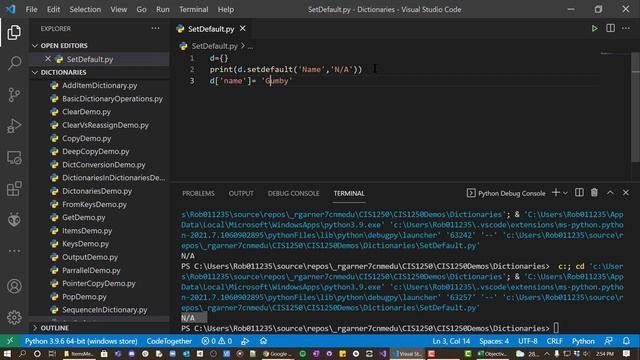Open Windows Start menu on taskbar
This screenshot has width=640, height=360.
click(7, 353)
